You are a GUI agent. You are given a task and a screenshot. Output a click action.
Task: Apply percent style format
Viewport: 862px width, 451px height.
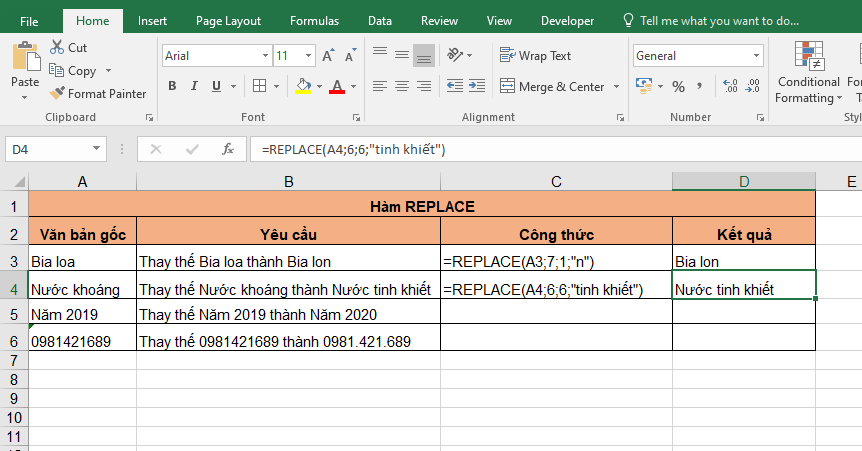[x=678, y=87]
